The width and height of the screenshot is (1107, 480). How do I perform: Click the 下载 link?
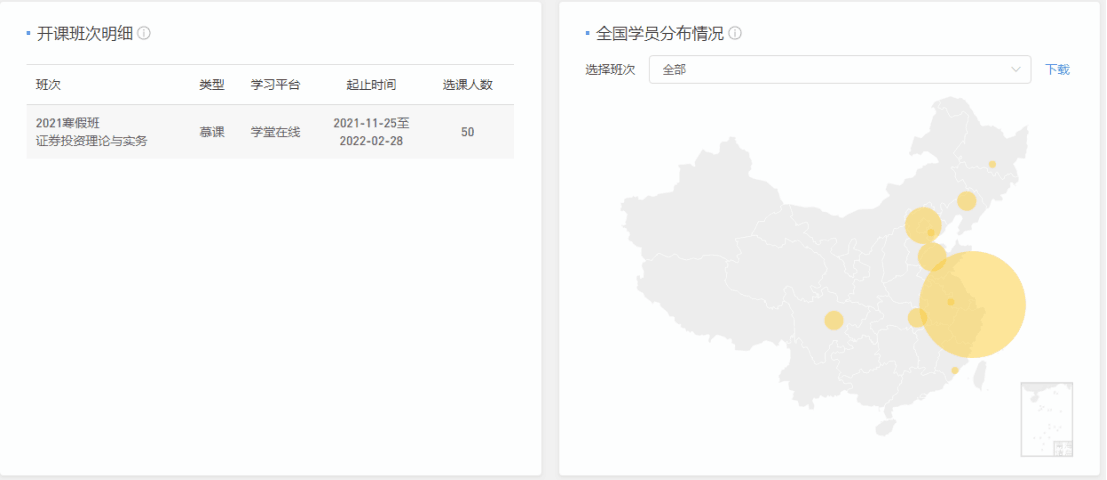click(1057, 69)
